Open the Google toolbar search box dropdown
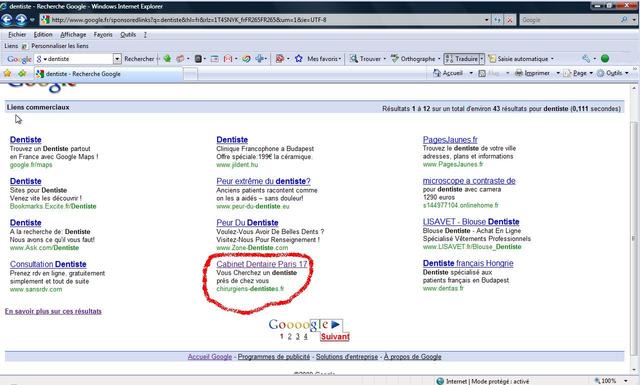Screen dimensions: 640x385 coord(117,59)
